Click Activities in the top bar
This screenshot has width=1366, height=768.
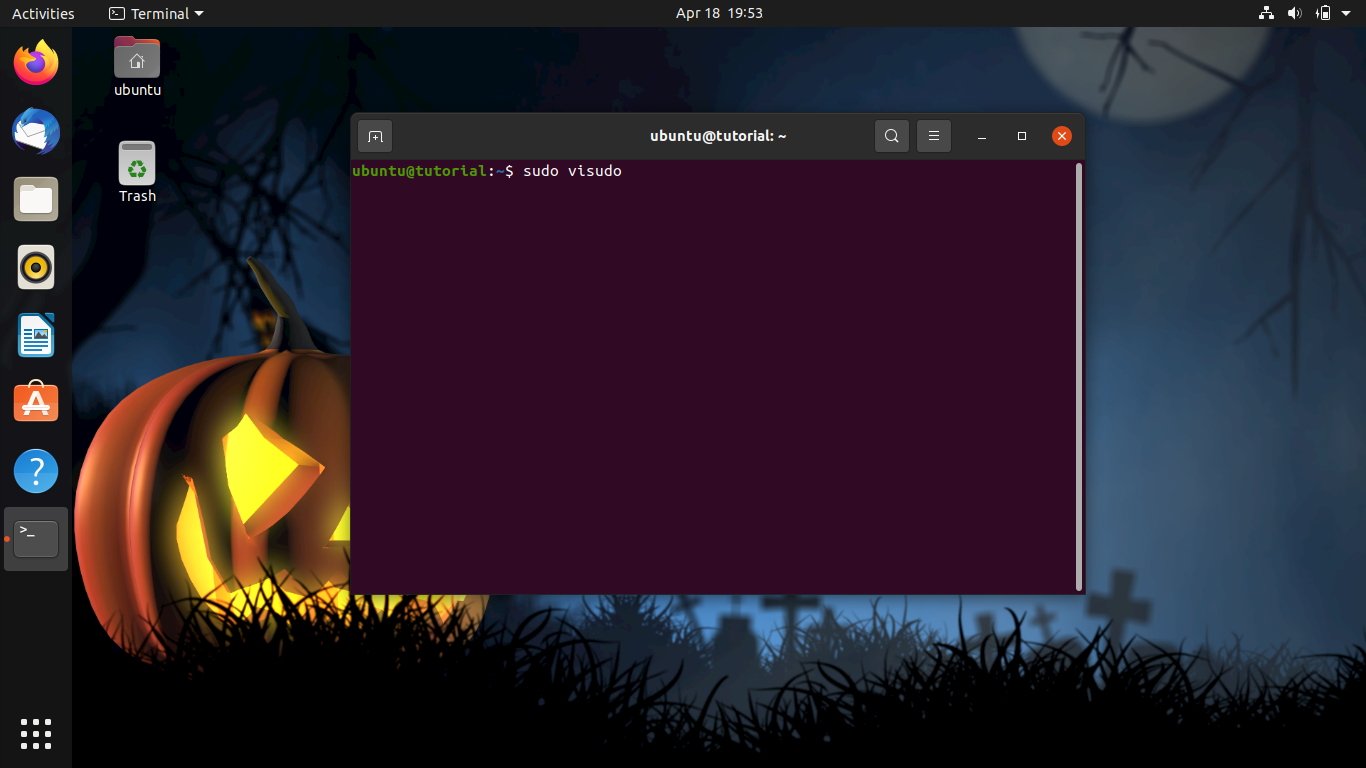(43, 13)
